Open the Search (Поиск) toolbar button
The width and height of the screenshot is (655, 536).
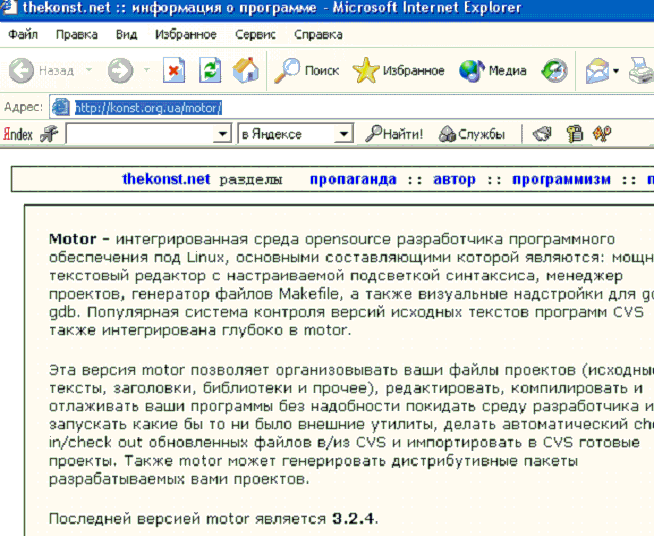[308, 71]
